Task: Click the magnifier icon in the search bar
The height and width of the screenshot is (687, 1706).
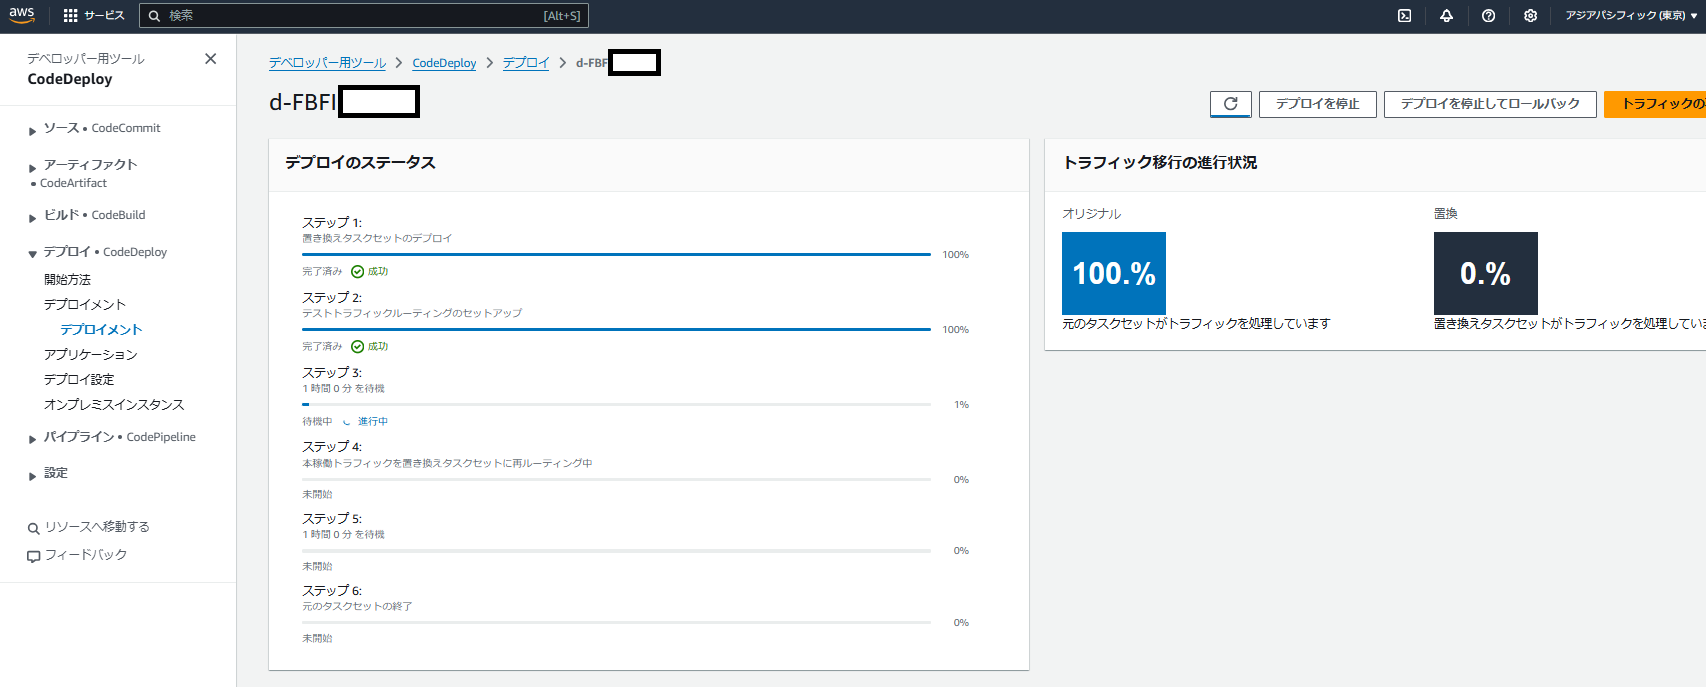Action: pyautogui.click(x=154, y=16)
